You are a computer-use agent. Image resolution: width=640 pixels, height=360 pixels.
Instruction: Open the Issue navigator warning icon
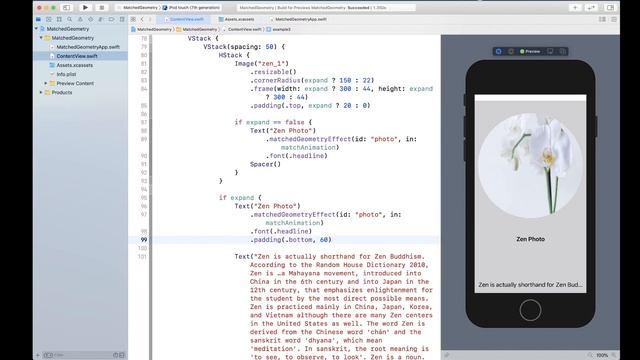coord(80,19)
